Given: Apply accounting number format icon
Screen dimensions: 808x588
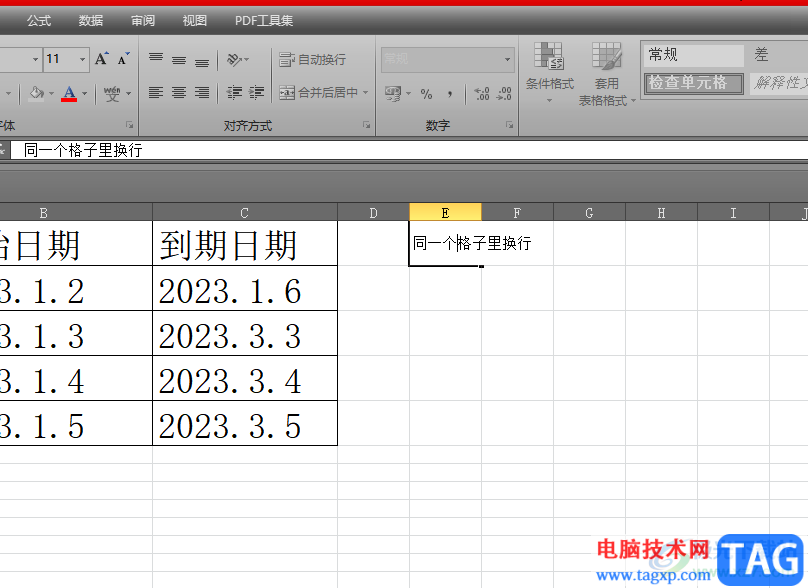Looking at the screenshot, I should [x=393, y=94].
